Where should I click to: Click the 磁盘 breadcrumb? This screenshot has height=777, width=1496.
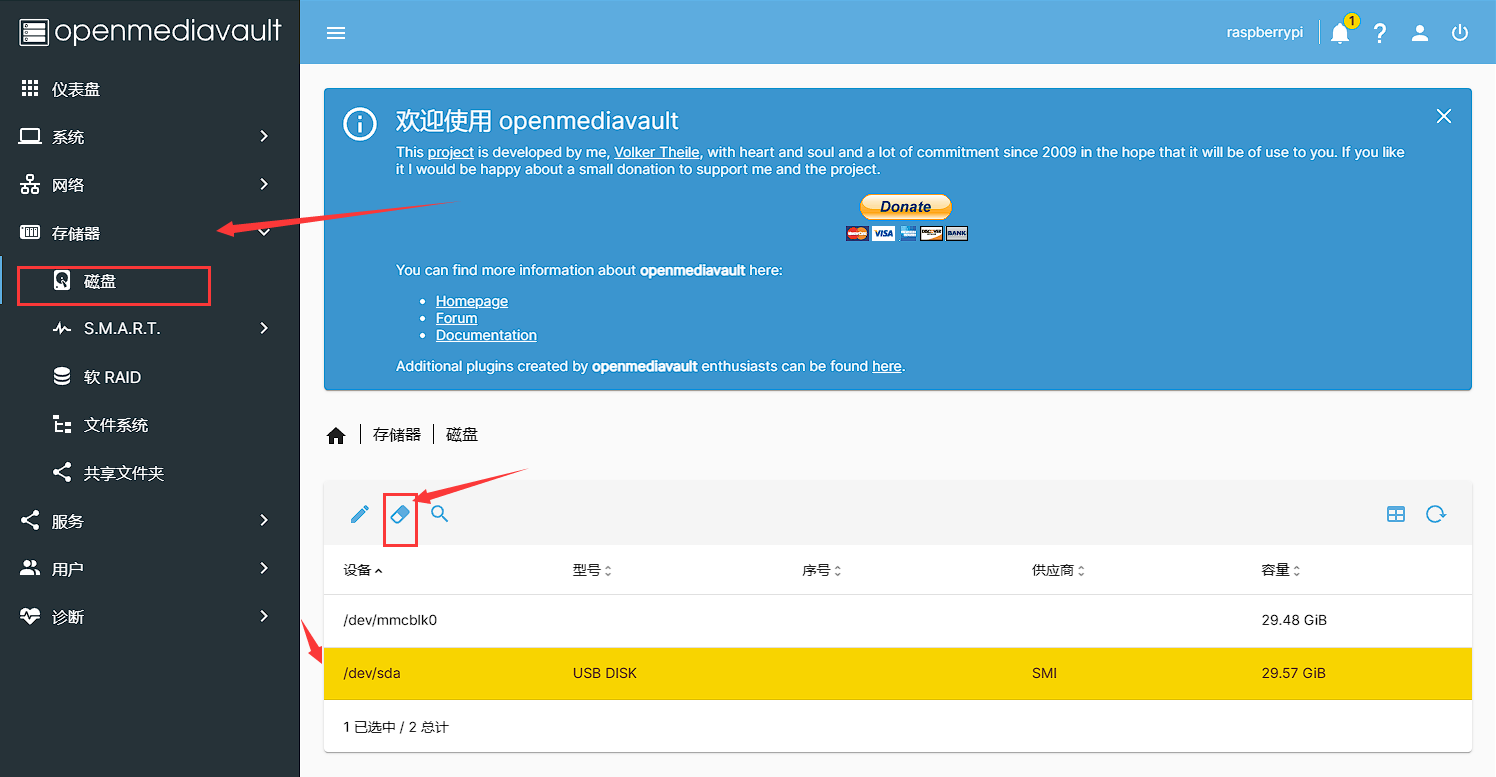[x=462, y=435]
